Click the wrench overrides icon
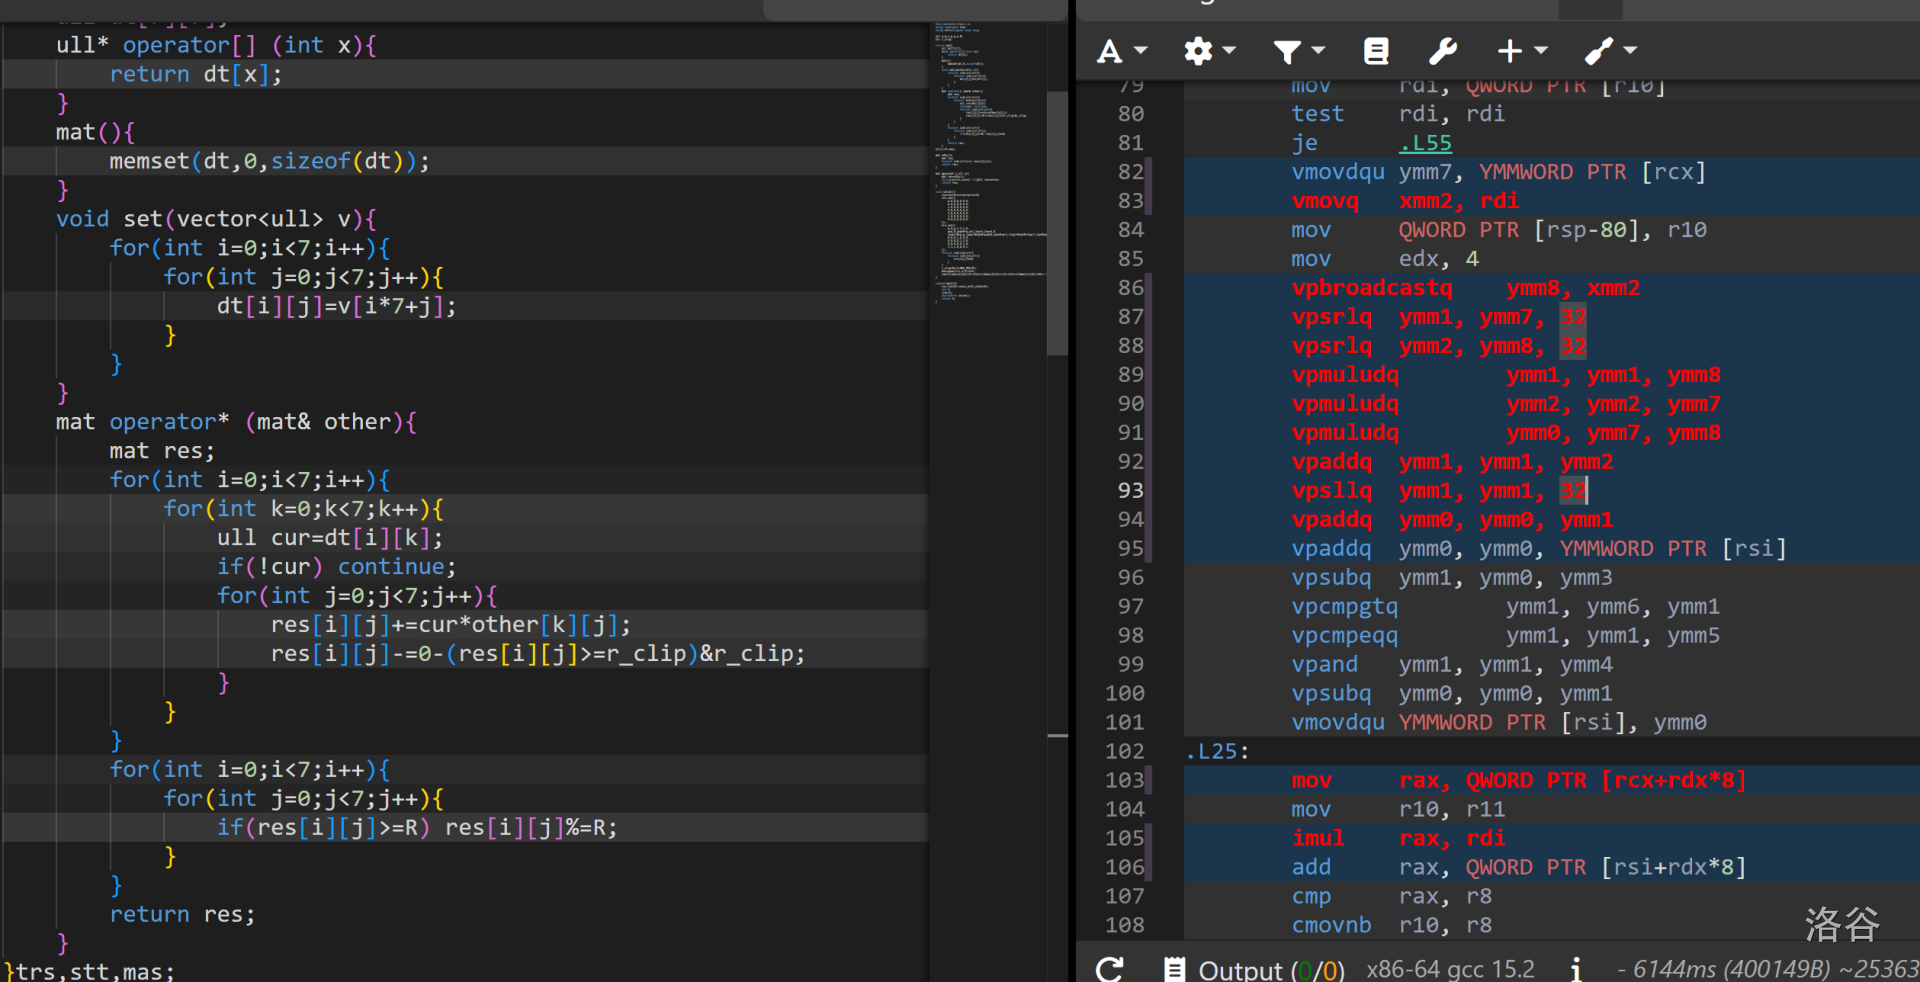The height and width of the screenshot is (982, 1920). (1442, 51)
